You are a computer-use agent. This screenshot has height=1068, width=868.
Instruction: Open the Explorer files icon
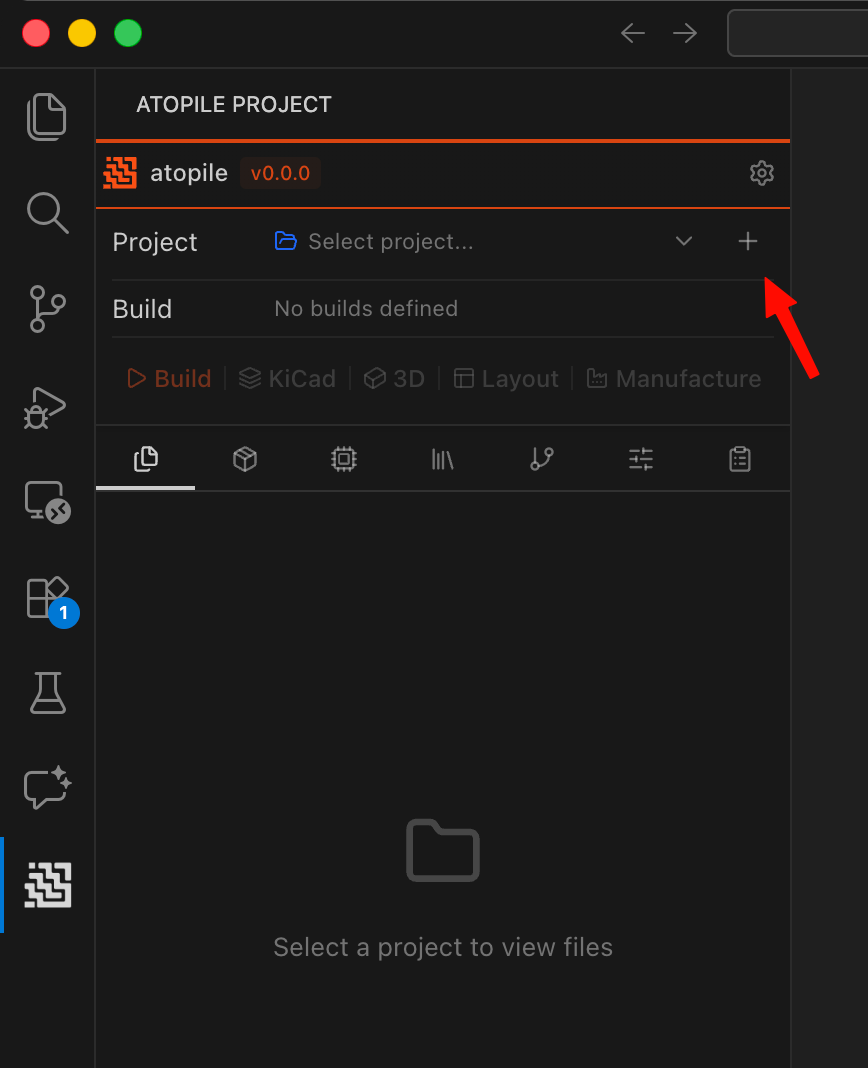(x=46, y=116)
